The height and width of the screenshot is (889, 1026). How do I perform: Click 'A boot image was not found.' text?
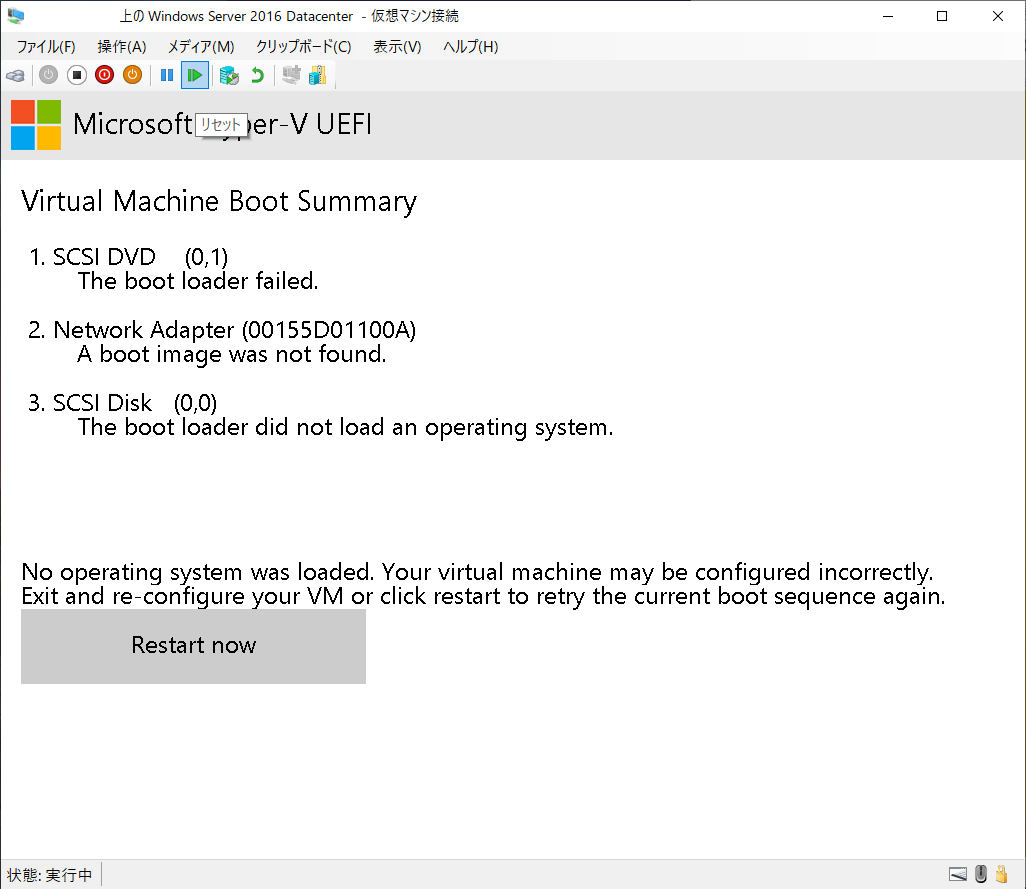(232, 354)
